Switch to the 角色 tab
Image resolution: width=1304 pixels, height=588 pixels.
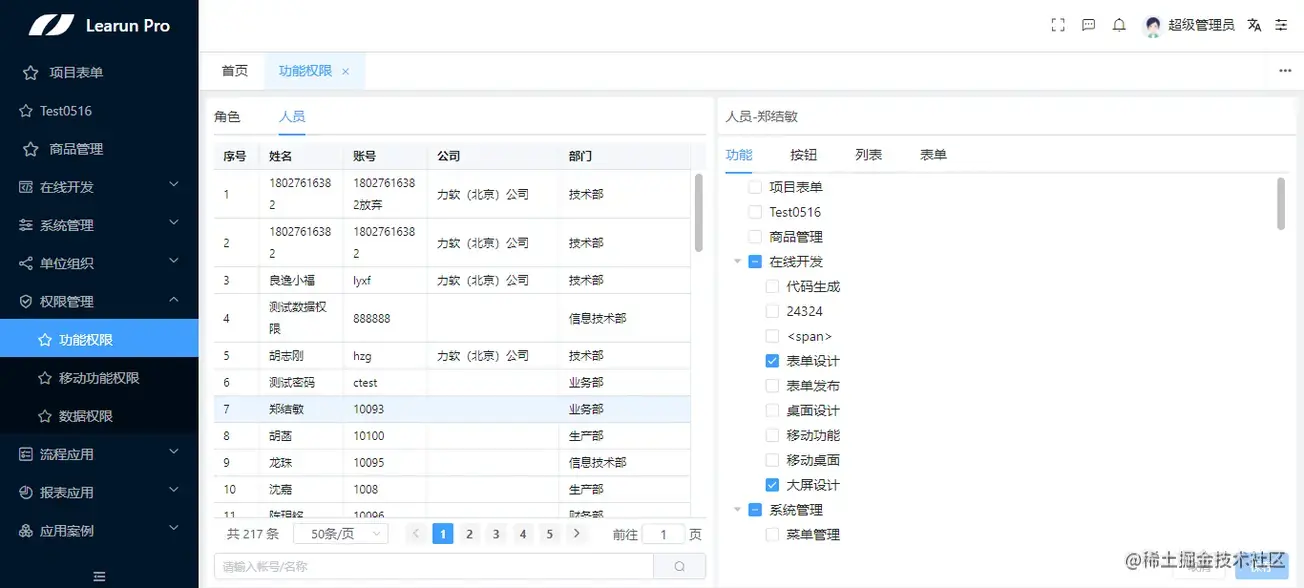227,117
